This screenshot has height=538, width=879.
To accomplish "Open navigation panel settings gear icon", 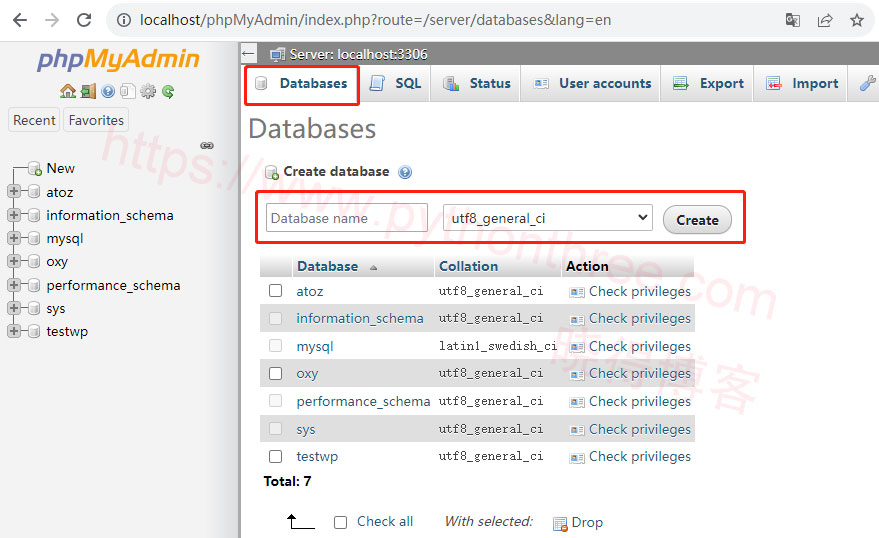I will coord(148,91).
